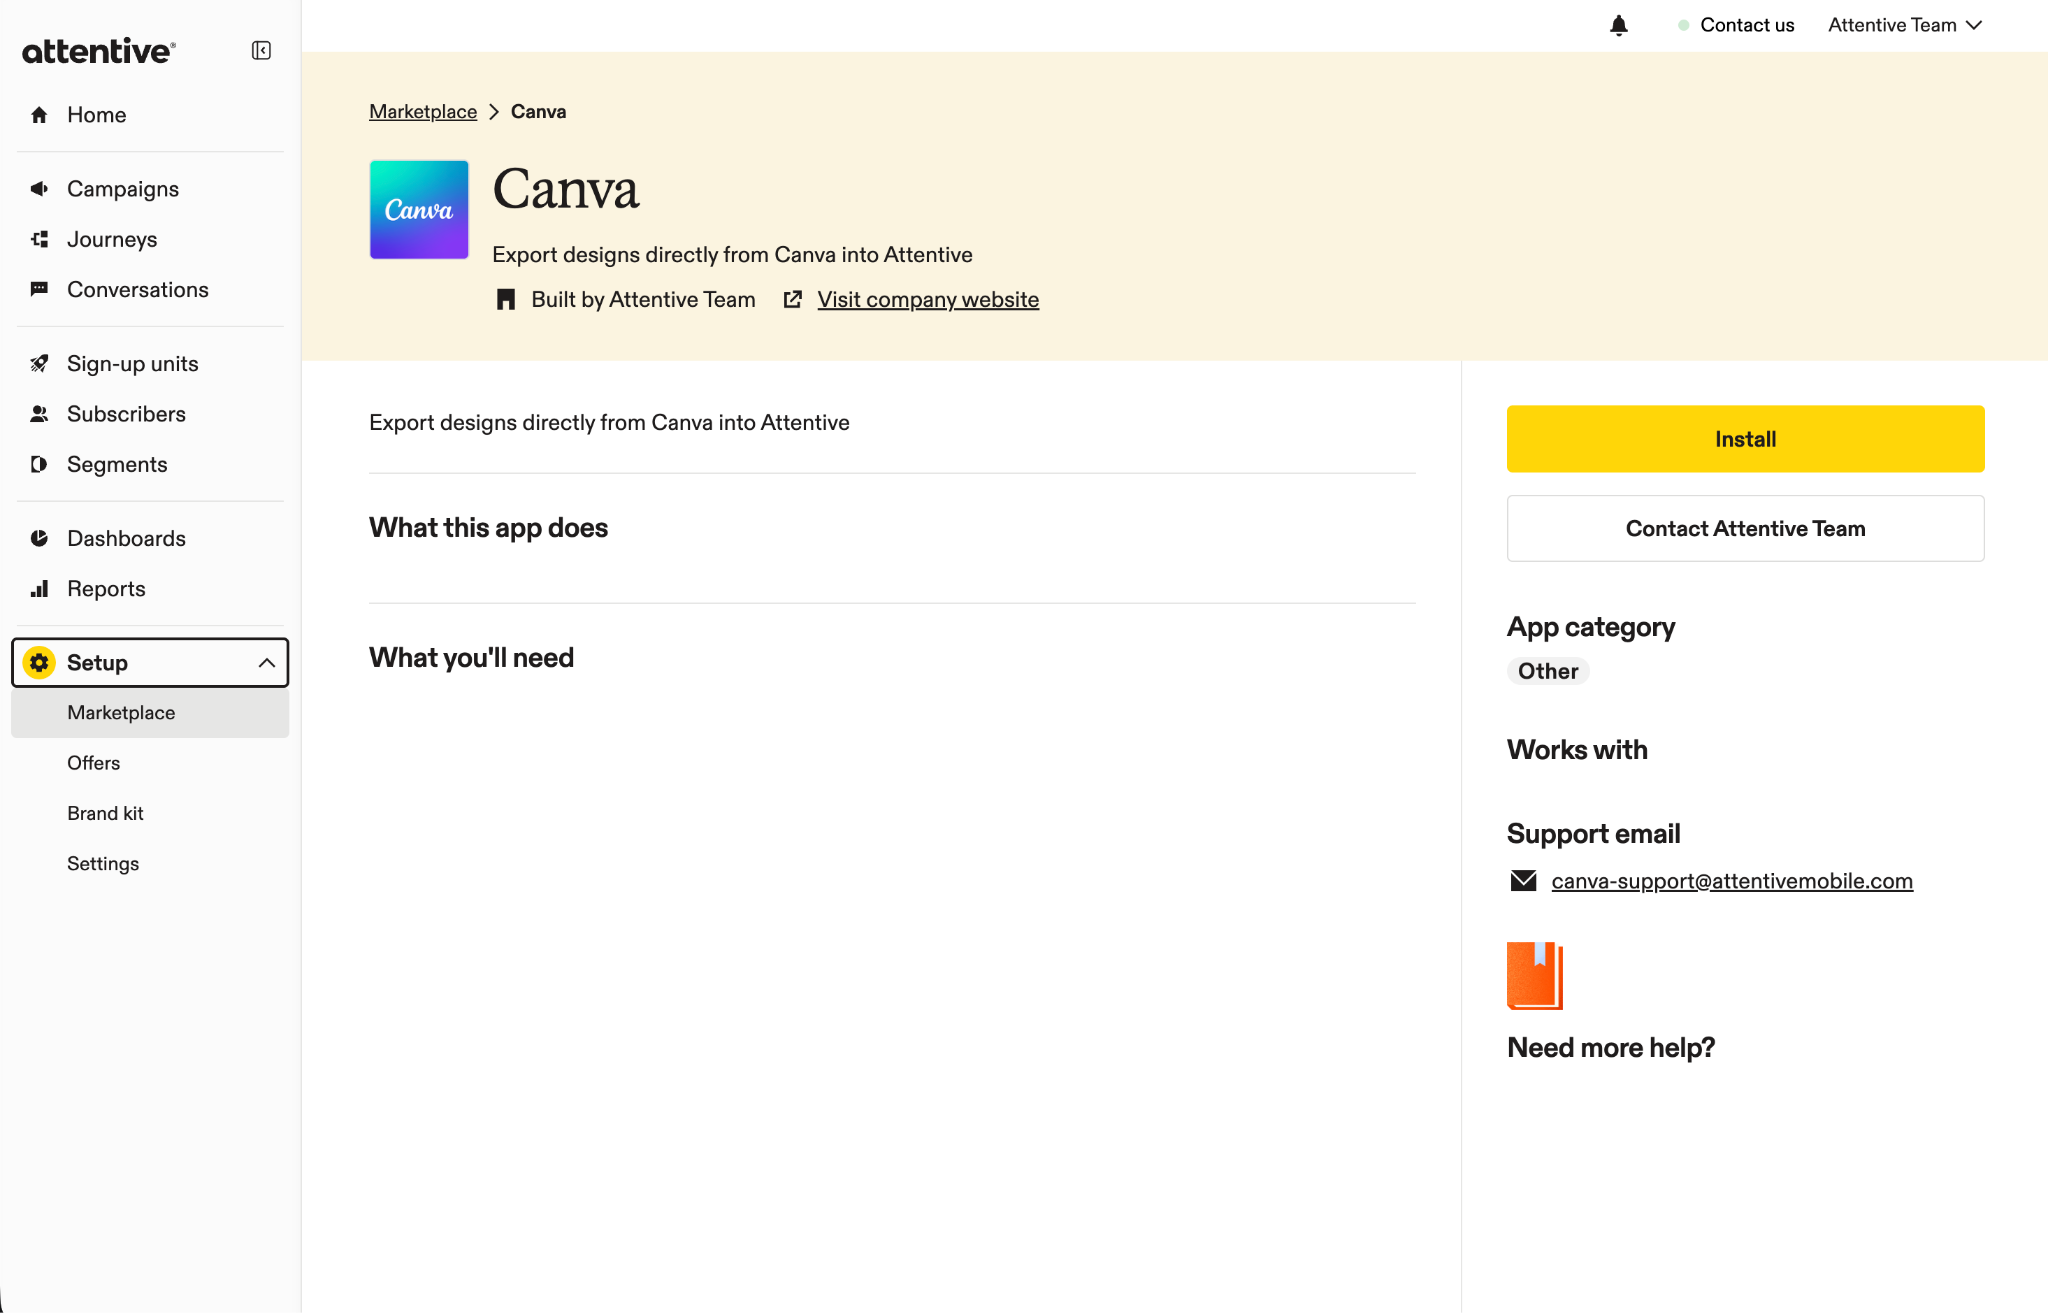Open Visit company website link

[x=928, y=299]
